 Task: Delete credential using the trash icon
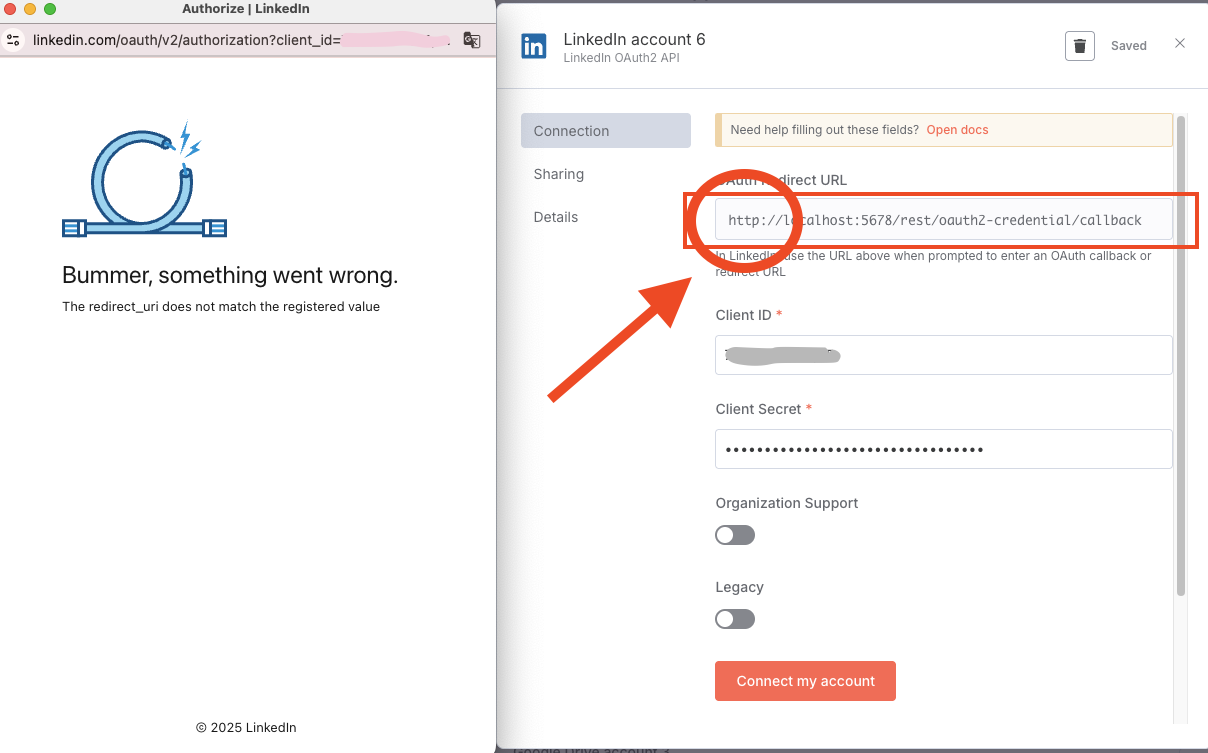click(x=1080, y=46)
